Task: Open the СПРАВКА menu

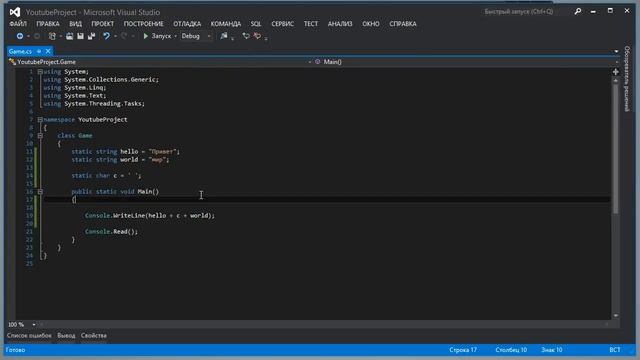Action: coord(403,24)
